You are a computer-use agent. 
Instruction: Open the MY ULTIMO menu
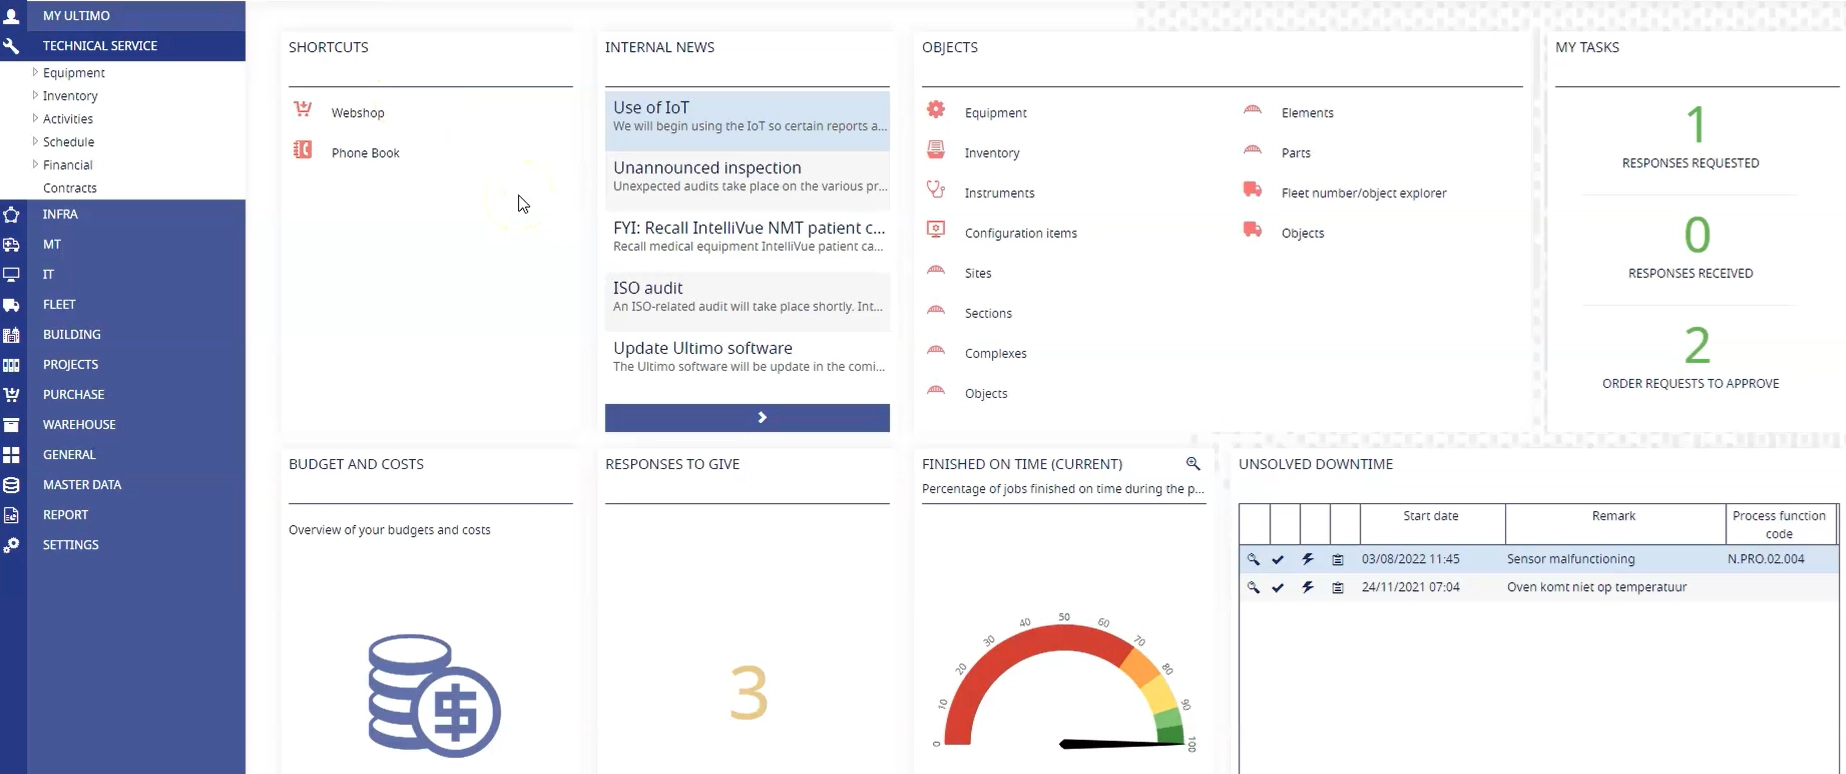76,16
